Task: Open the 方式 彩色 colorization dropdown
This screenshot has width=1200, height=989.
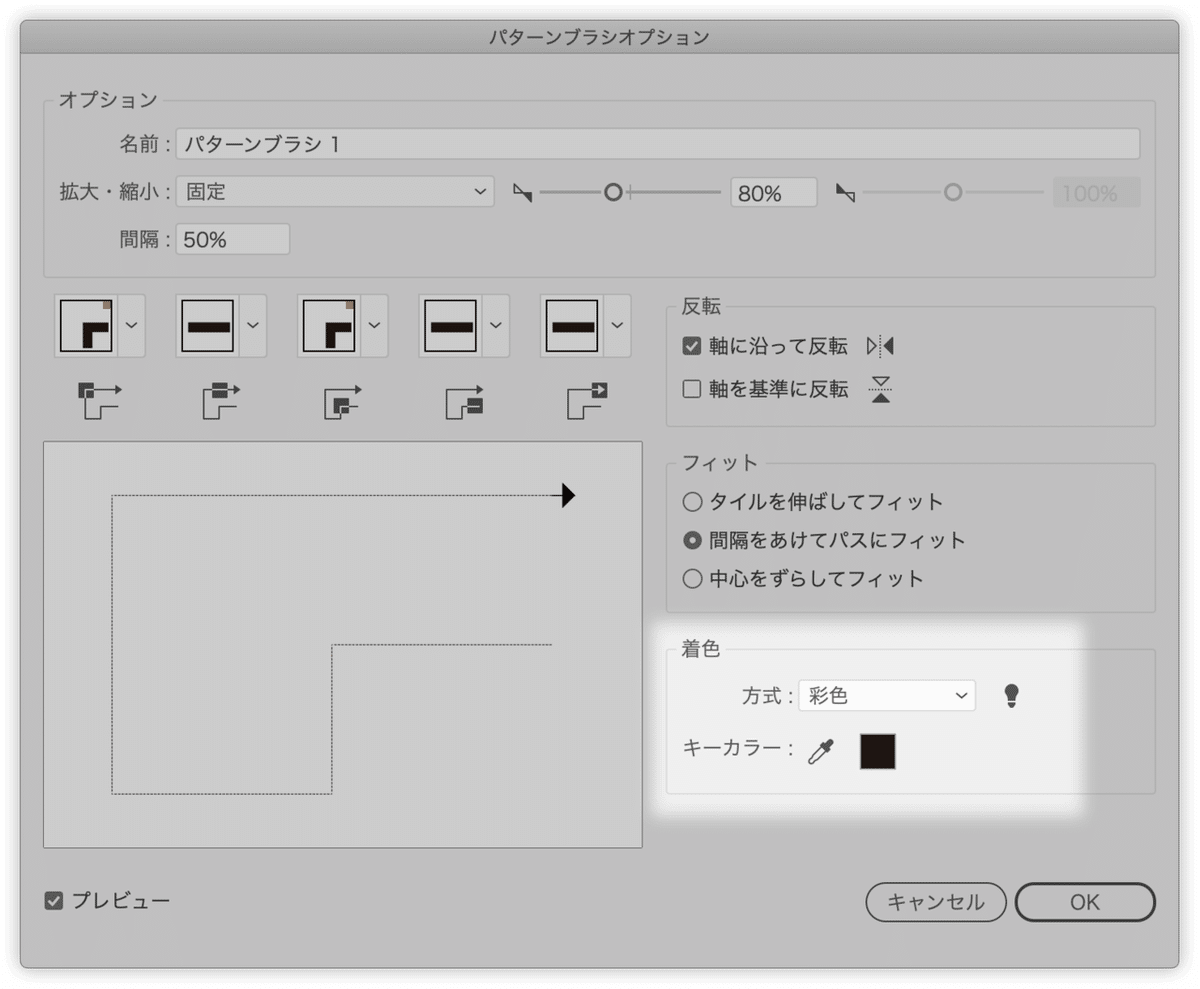Action: [x=886, y=696]
